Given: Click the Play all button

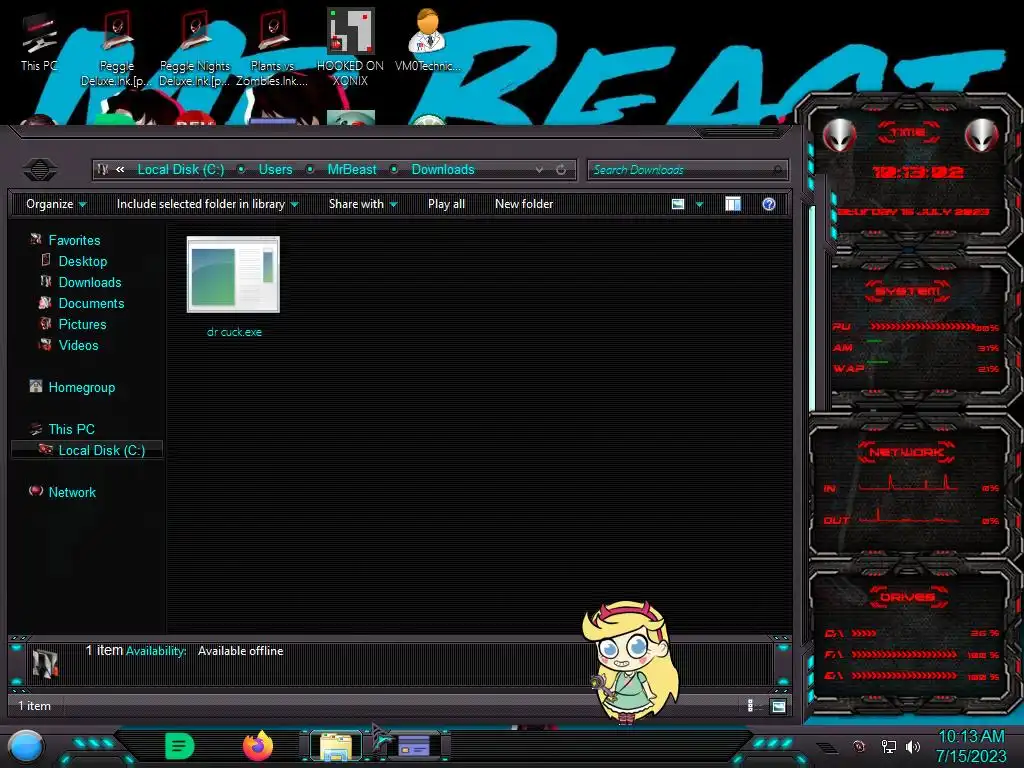Looking at the screenshot, I should pos(447,204).
